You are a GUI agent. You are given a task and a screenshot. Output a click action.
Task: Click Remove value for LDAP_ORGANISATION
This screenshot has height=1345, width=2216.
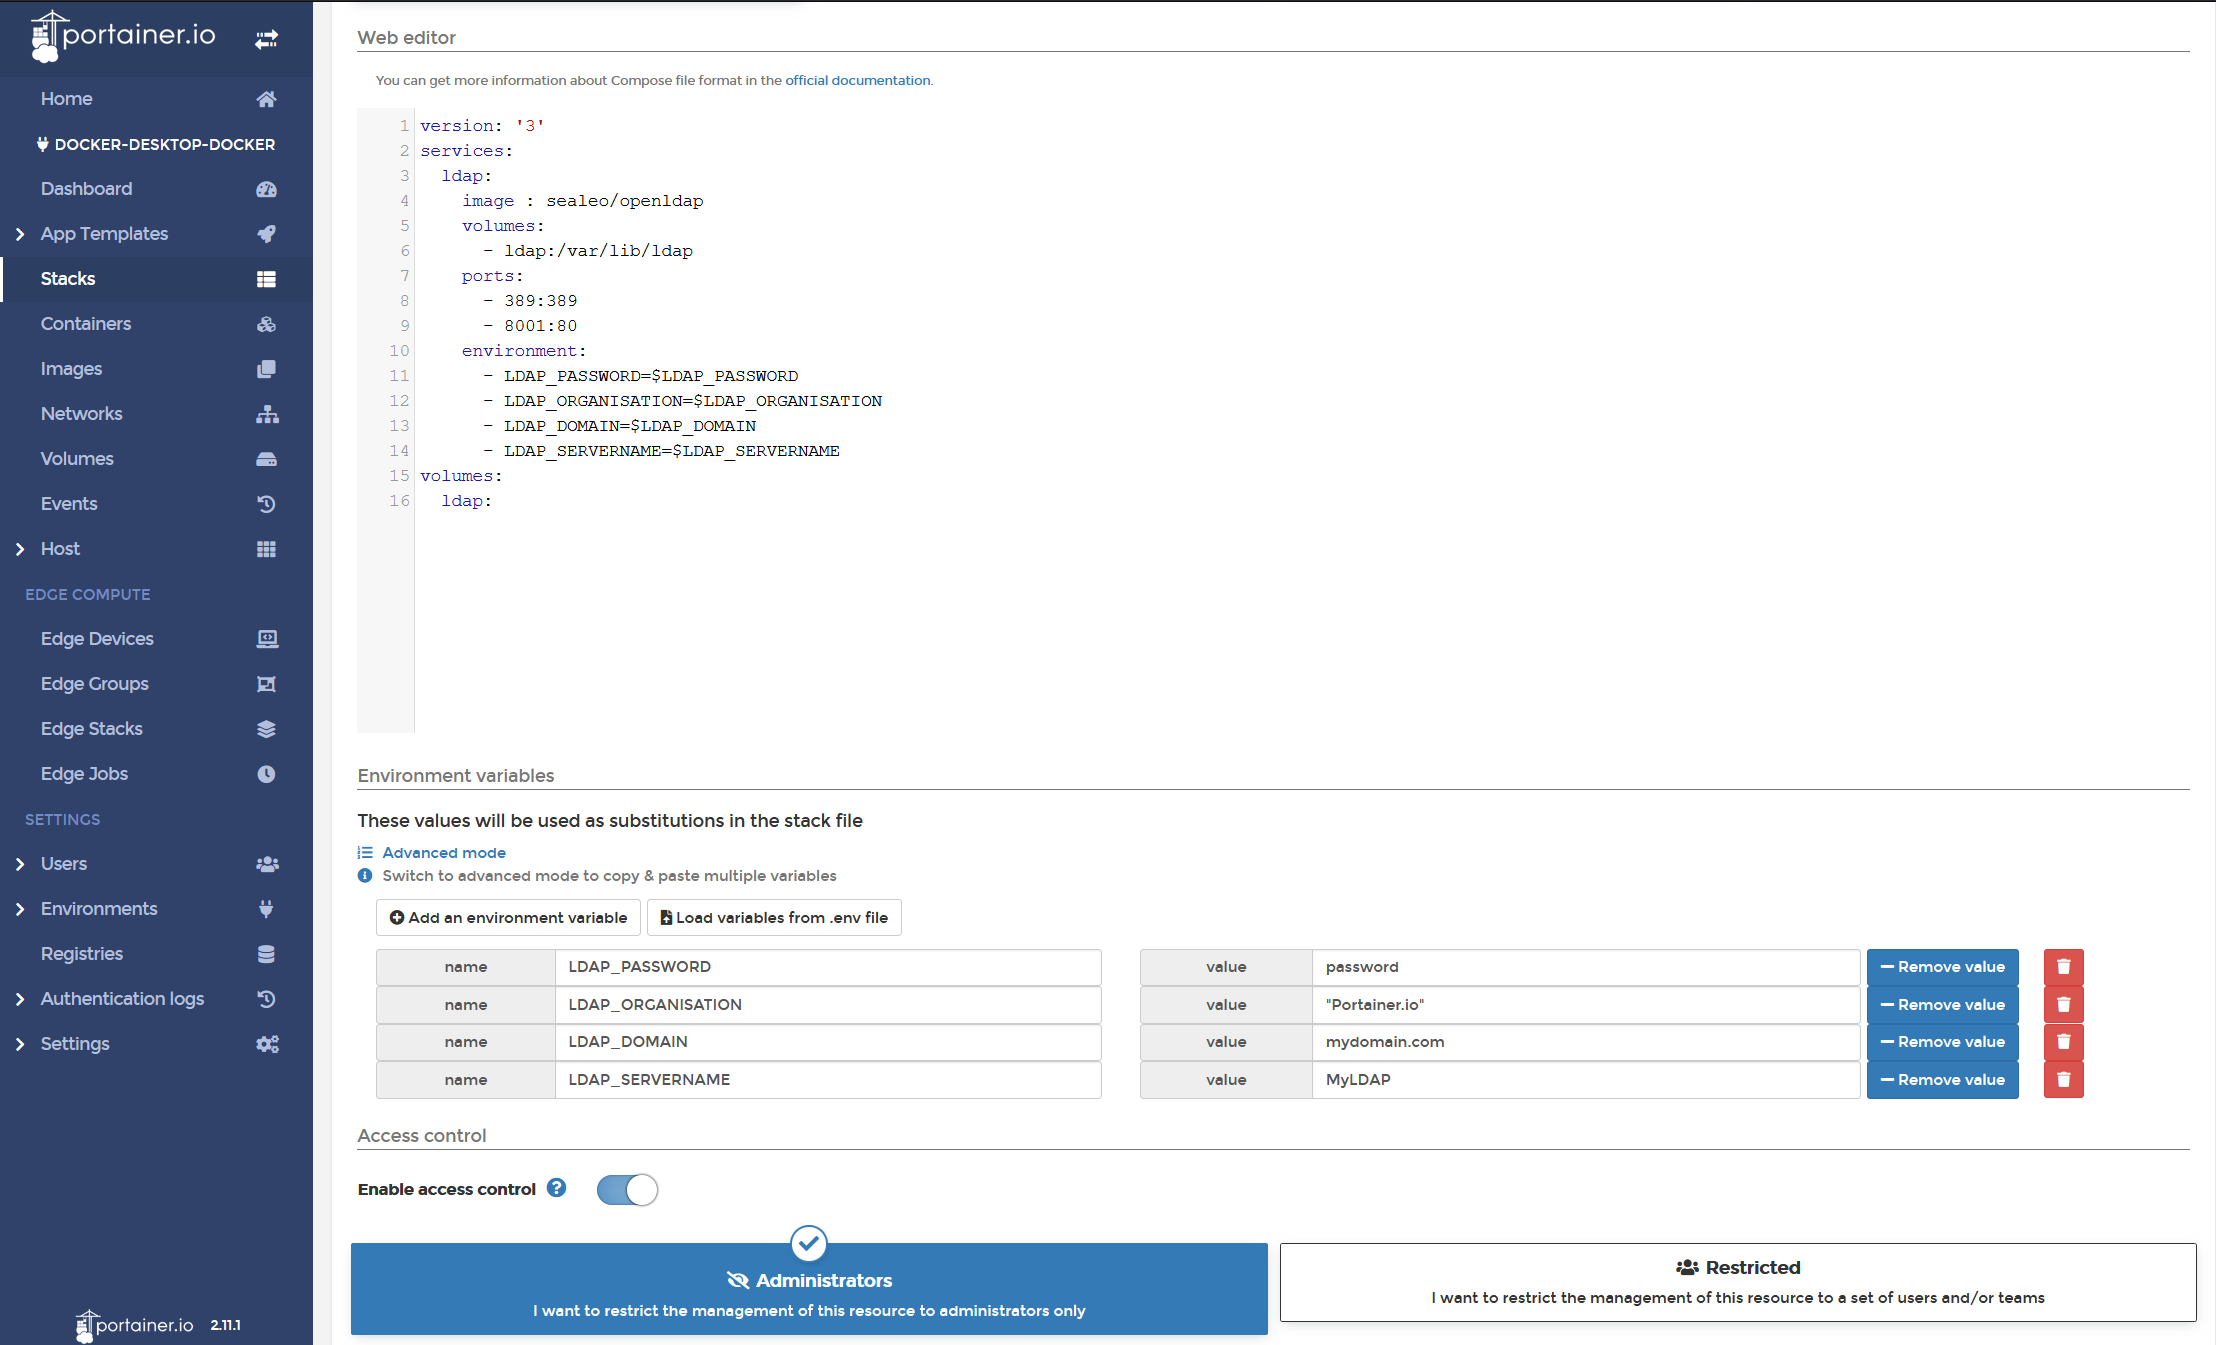point(1942,1003)
